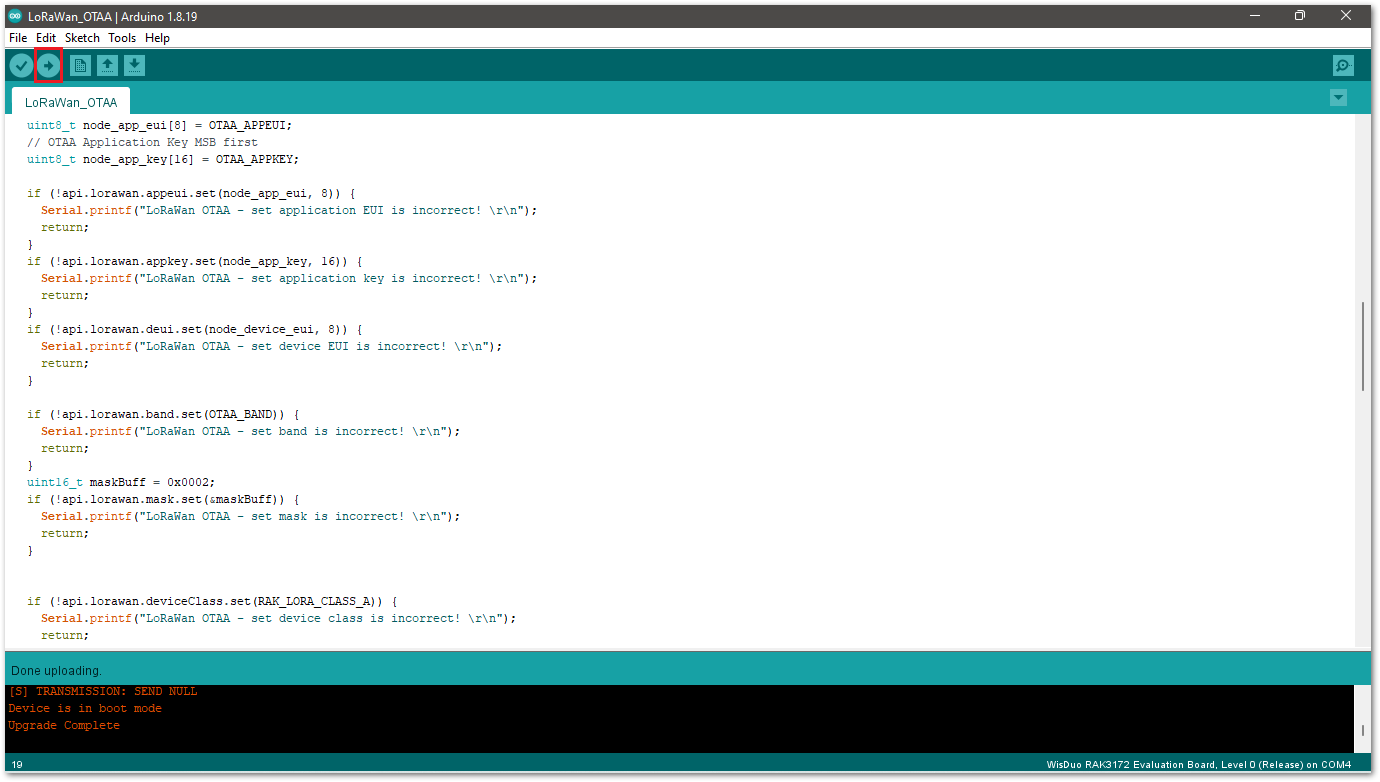Click 'set application key is incorrect' printf line
Viewport: 1380px width, 782px height.
tap(289, 278)
